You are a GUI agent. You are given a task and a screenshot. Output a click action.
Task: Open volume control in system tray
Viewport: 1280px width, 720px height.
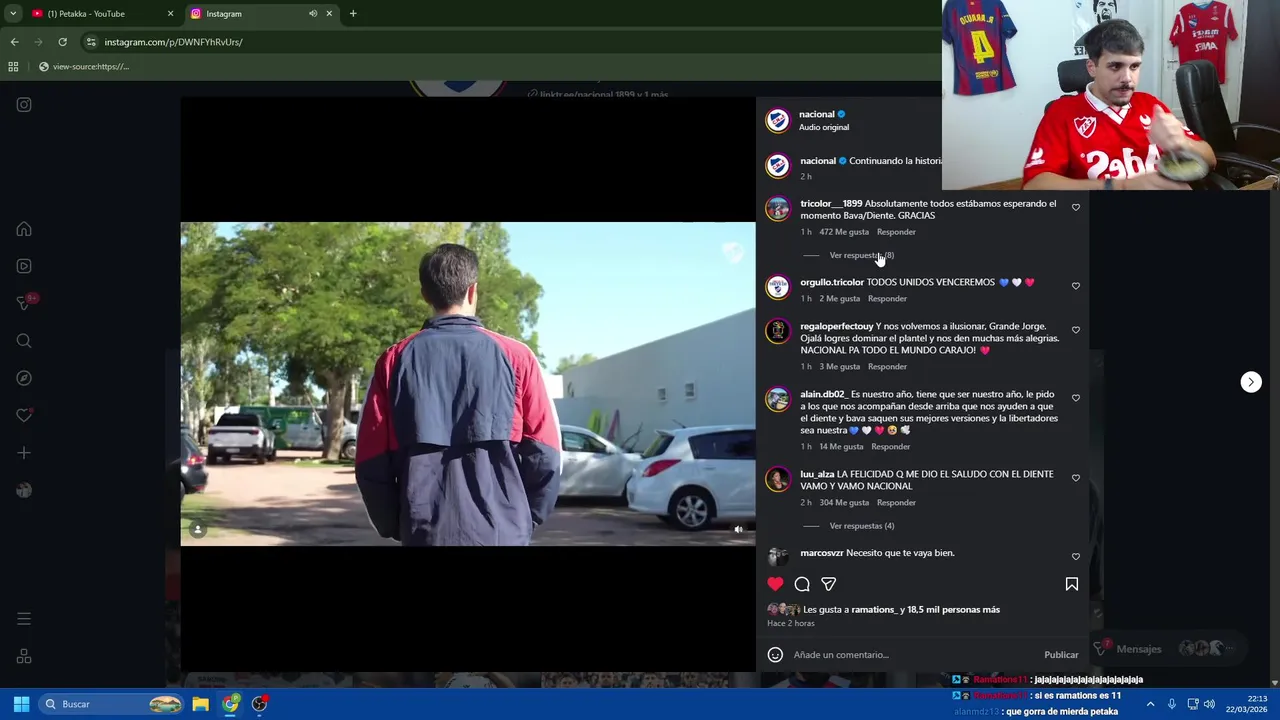point(1209,704)
